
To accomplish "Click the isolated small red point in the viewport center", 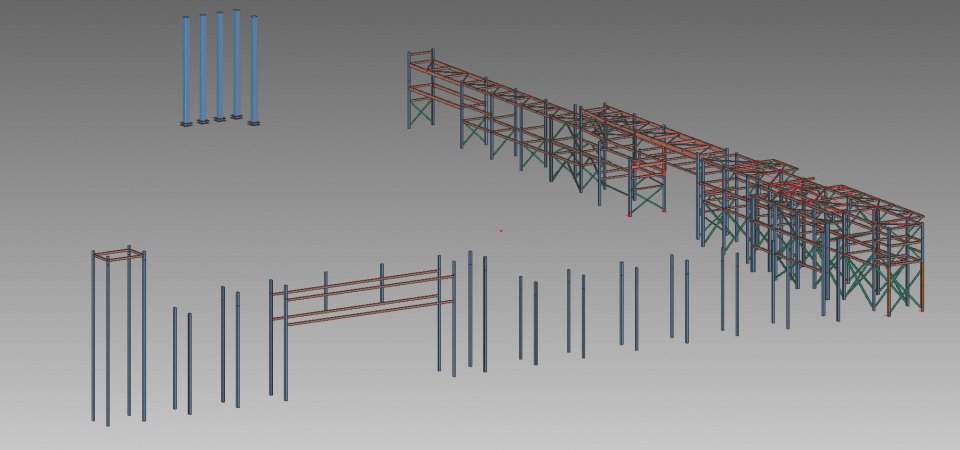I will 501,231.
